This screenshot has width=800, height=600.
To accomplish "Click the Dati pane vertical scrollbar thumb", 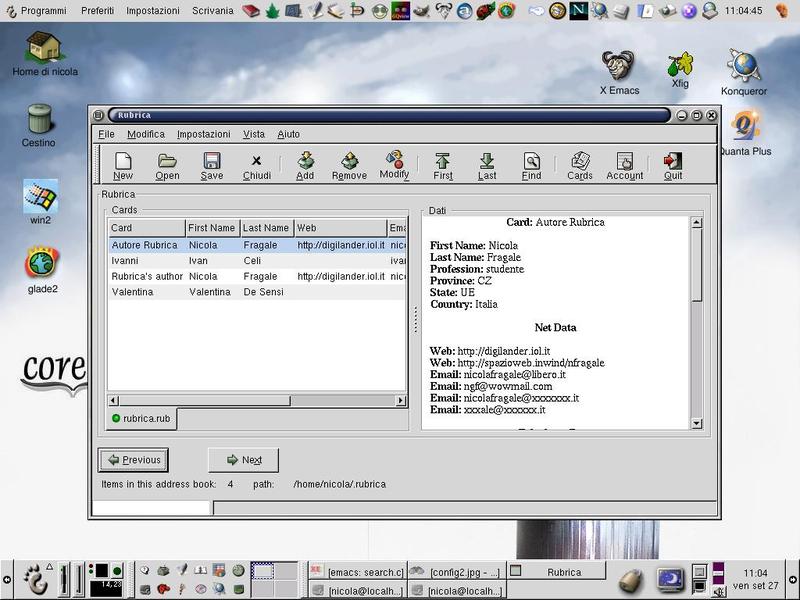I will pos(696,265).
